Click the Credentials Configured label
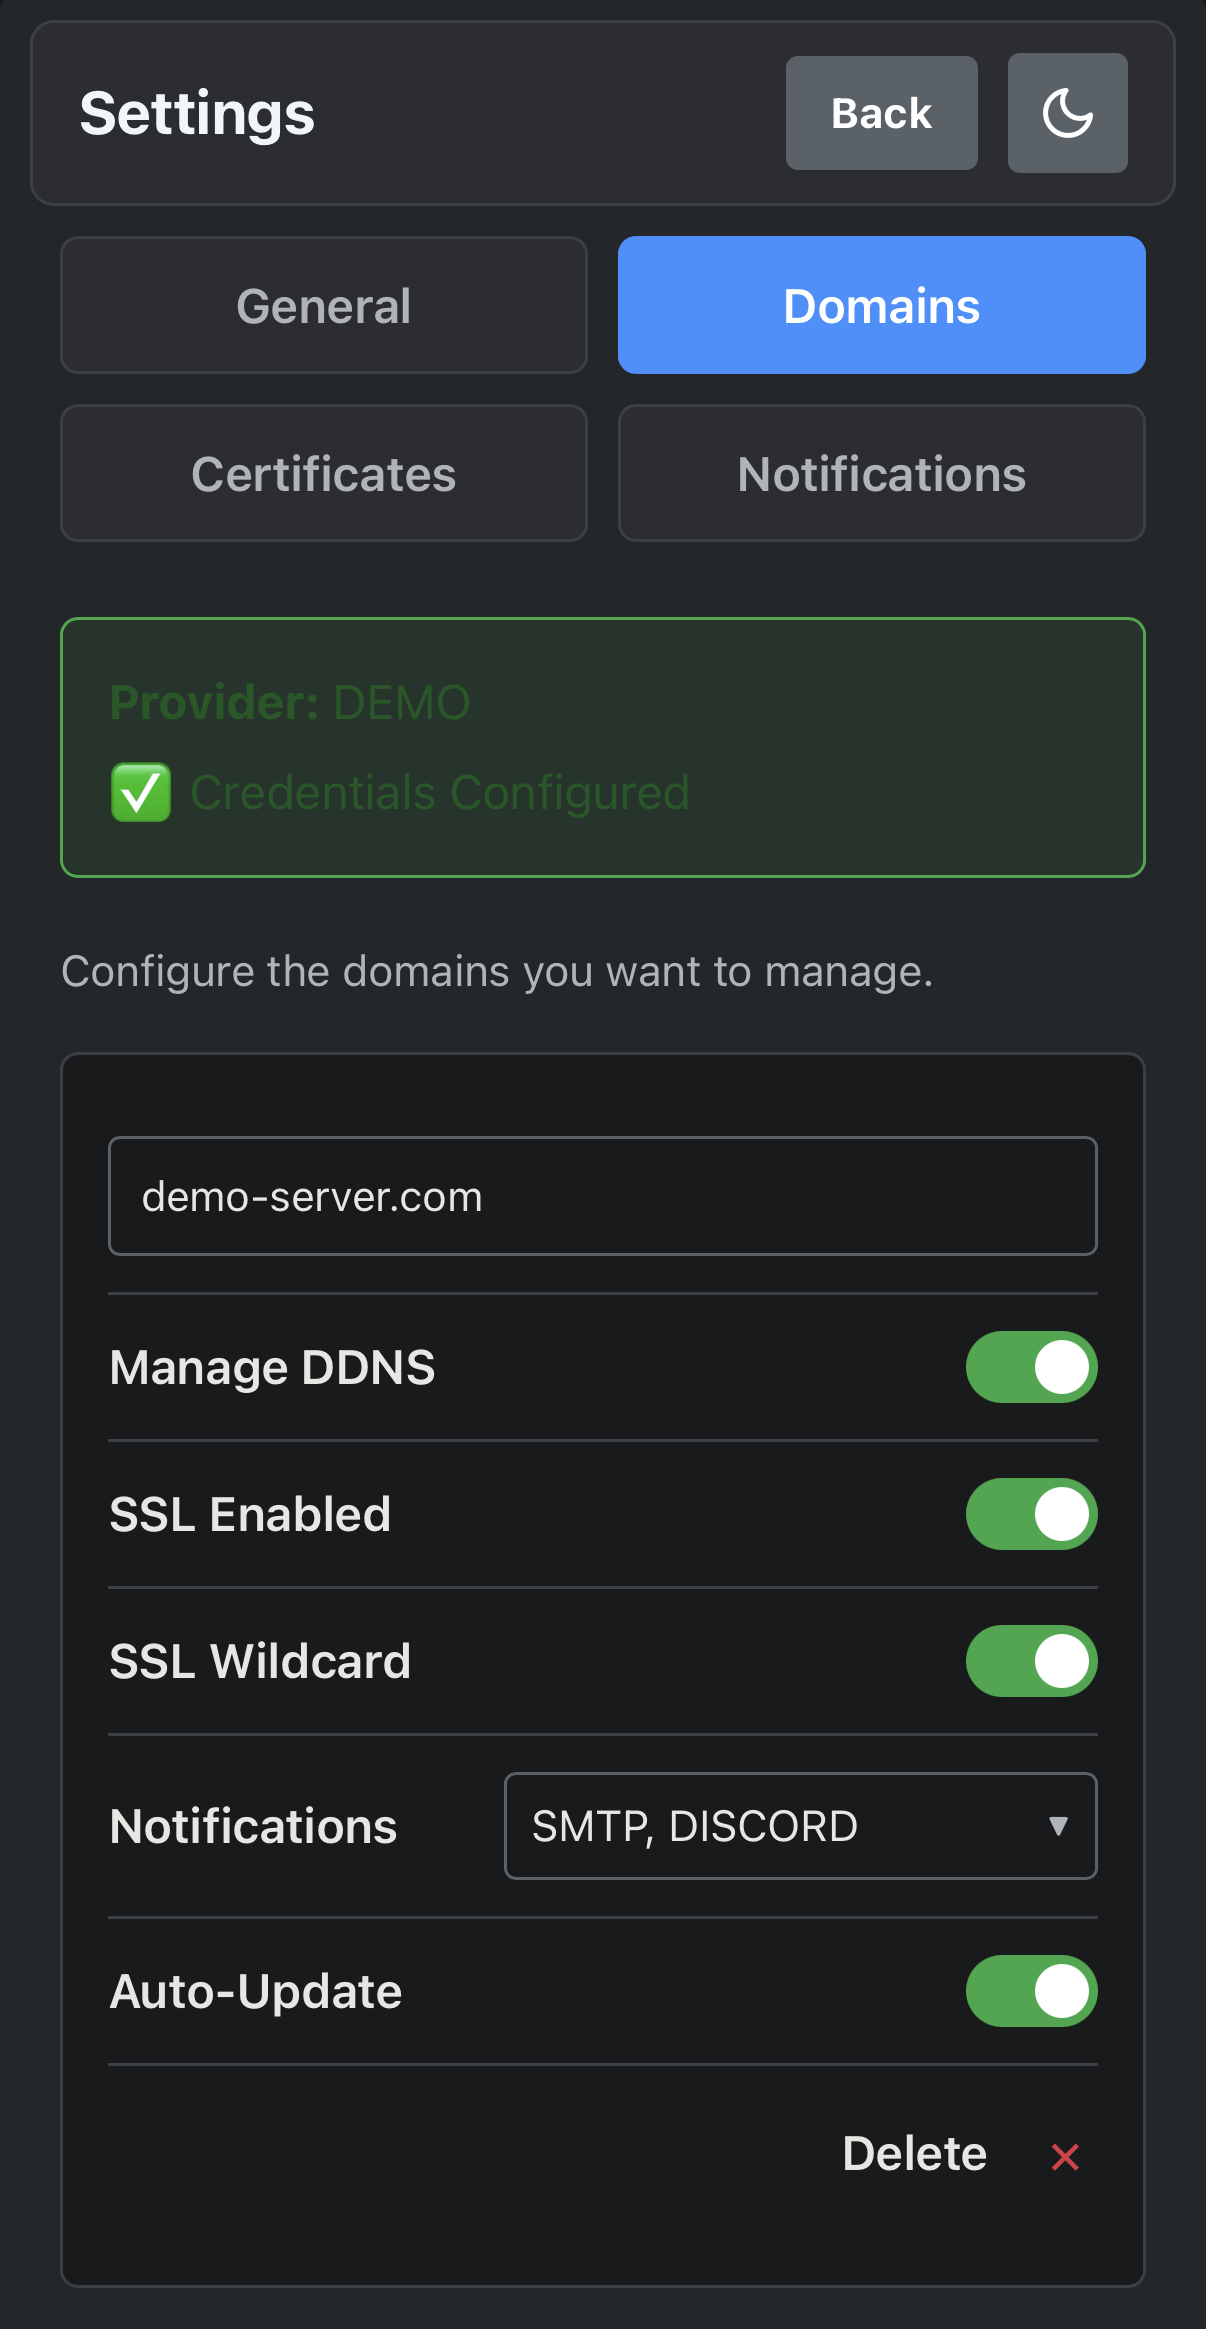 440,793
